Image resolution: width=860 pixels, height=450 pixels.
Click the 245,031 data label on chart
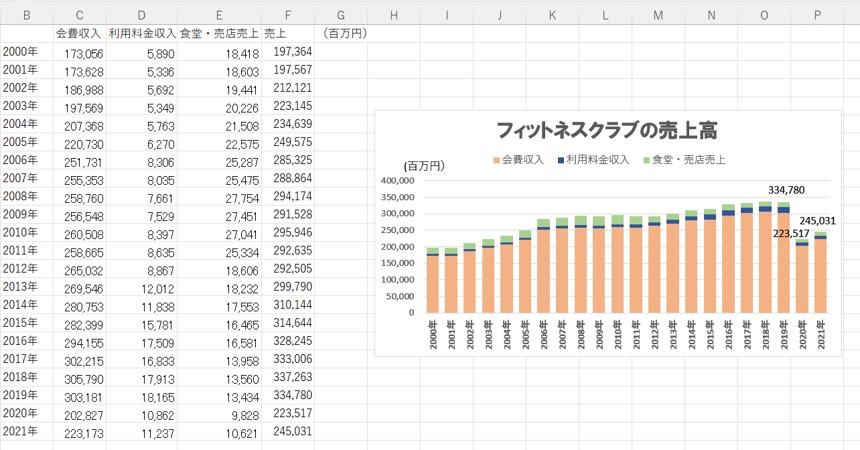[817, 221]
